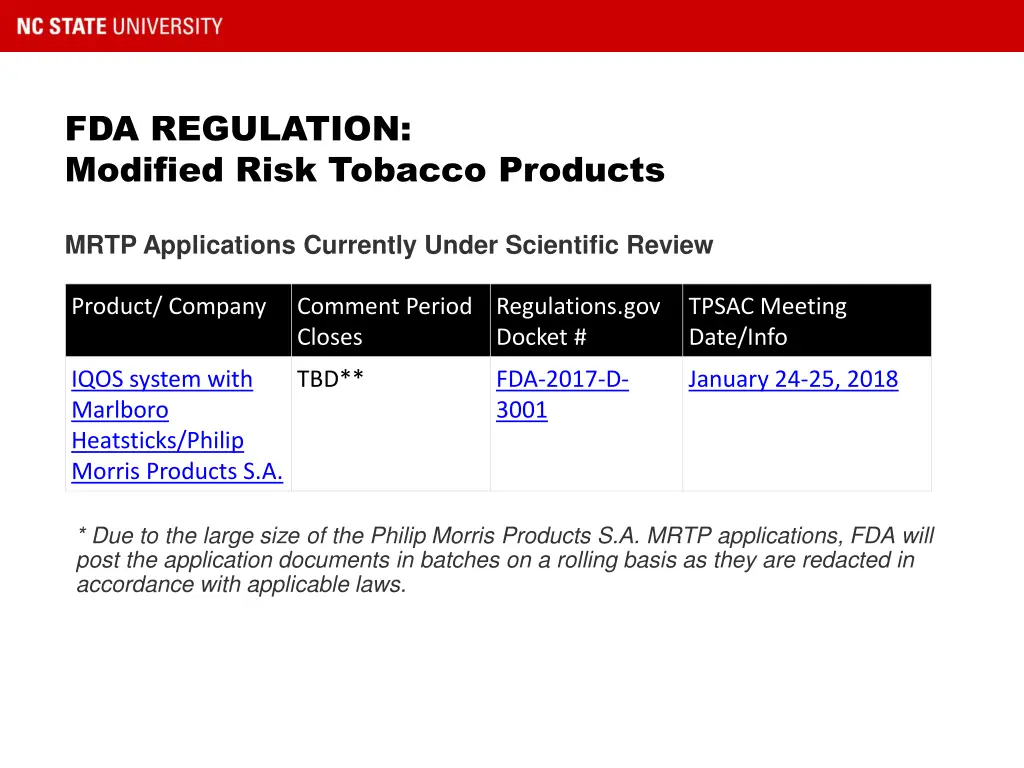Select the TBD** table cell
The width and height of the screenshot is (1024, 768).
click(330, 380)
